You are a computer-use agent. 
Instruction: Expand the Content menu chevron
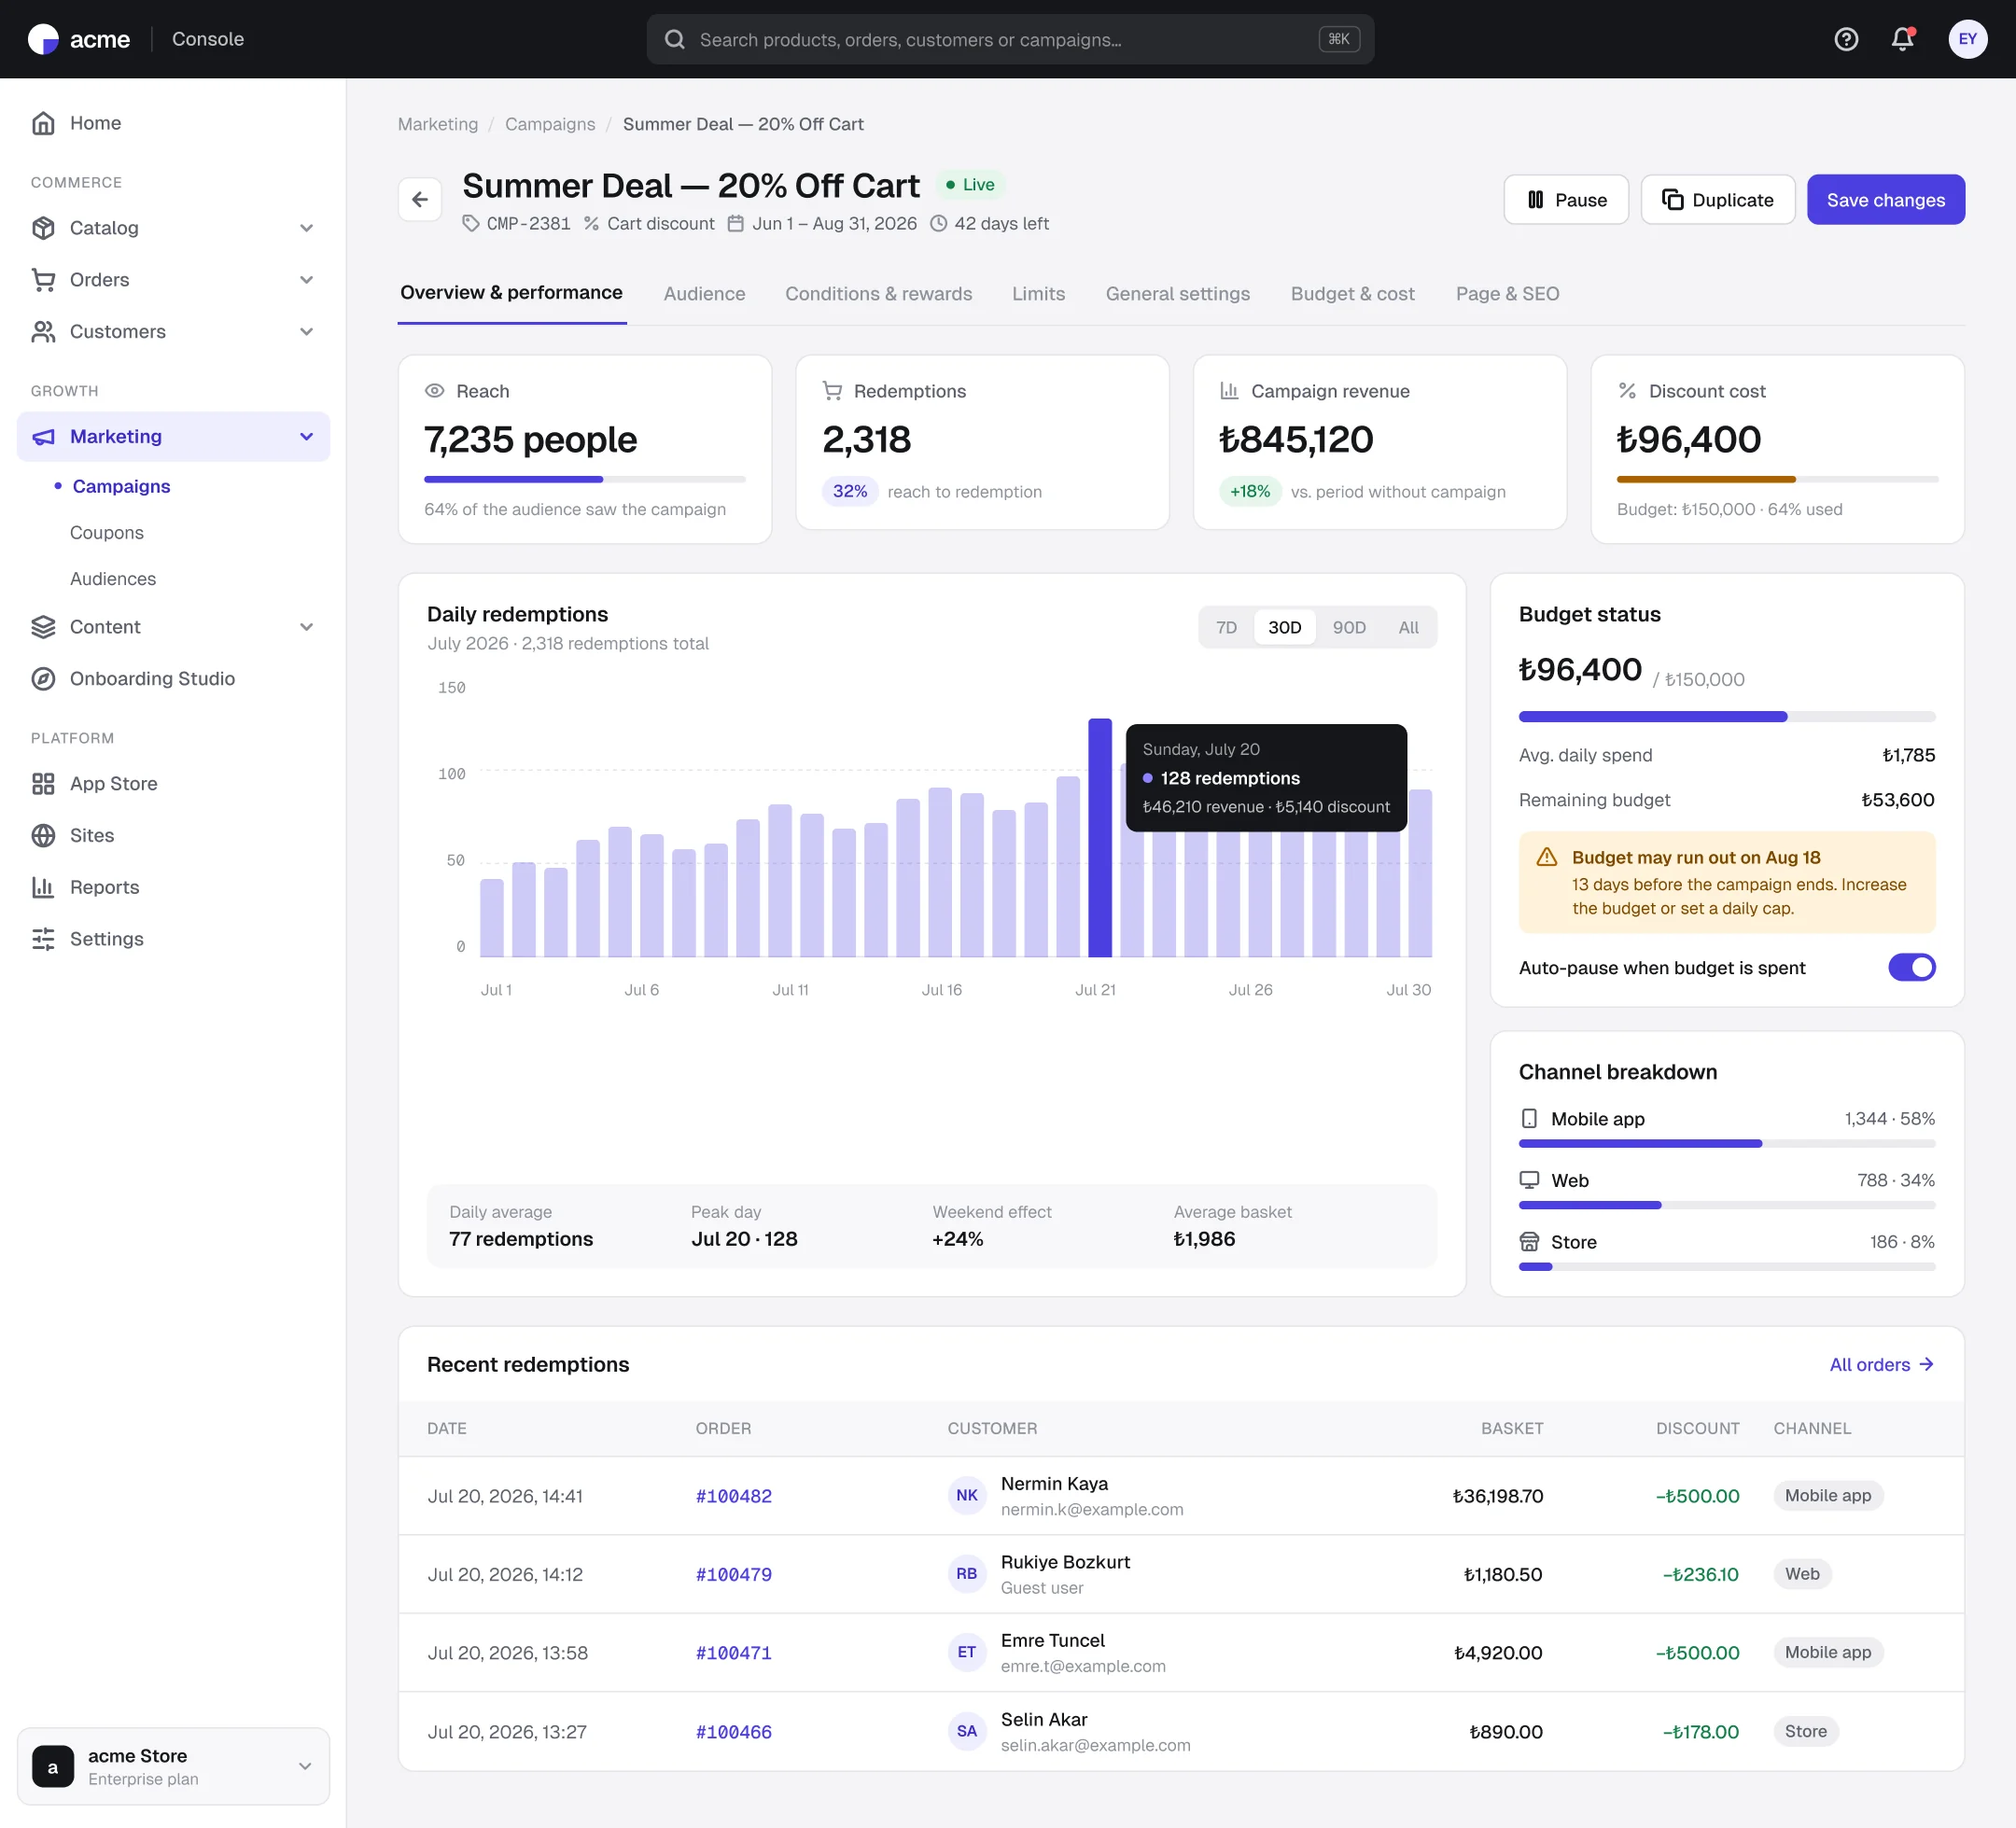tap(307, 627)
